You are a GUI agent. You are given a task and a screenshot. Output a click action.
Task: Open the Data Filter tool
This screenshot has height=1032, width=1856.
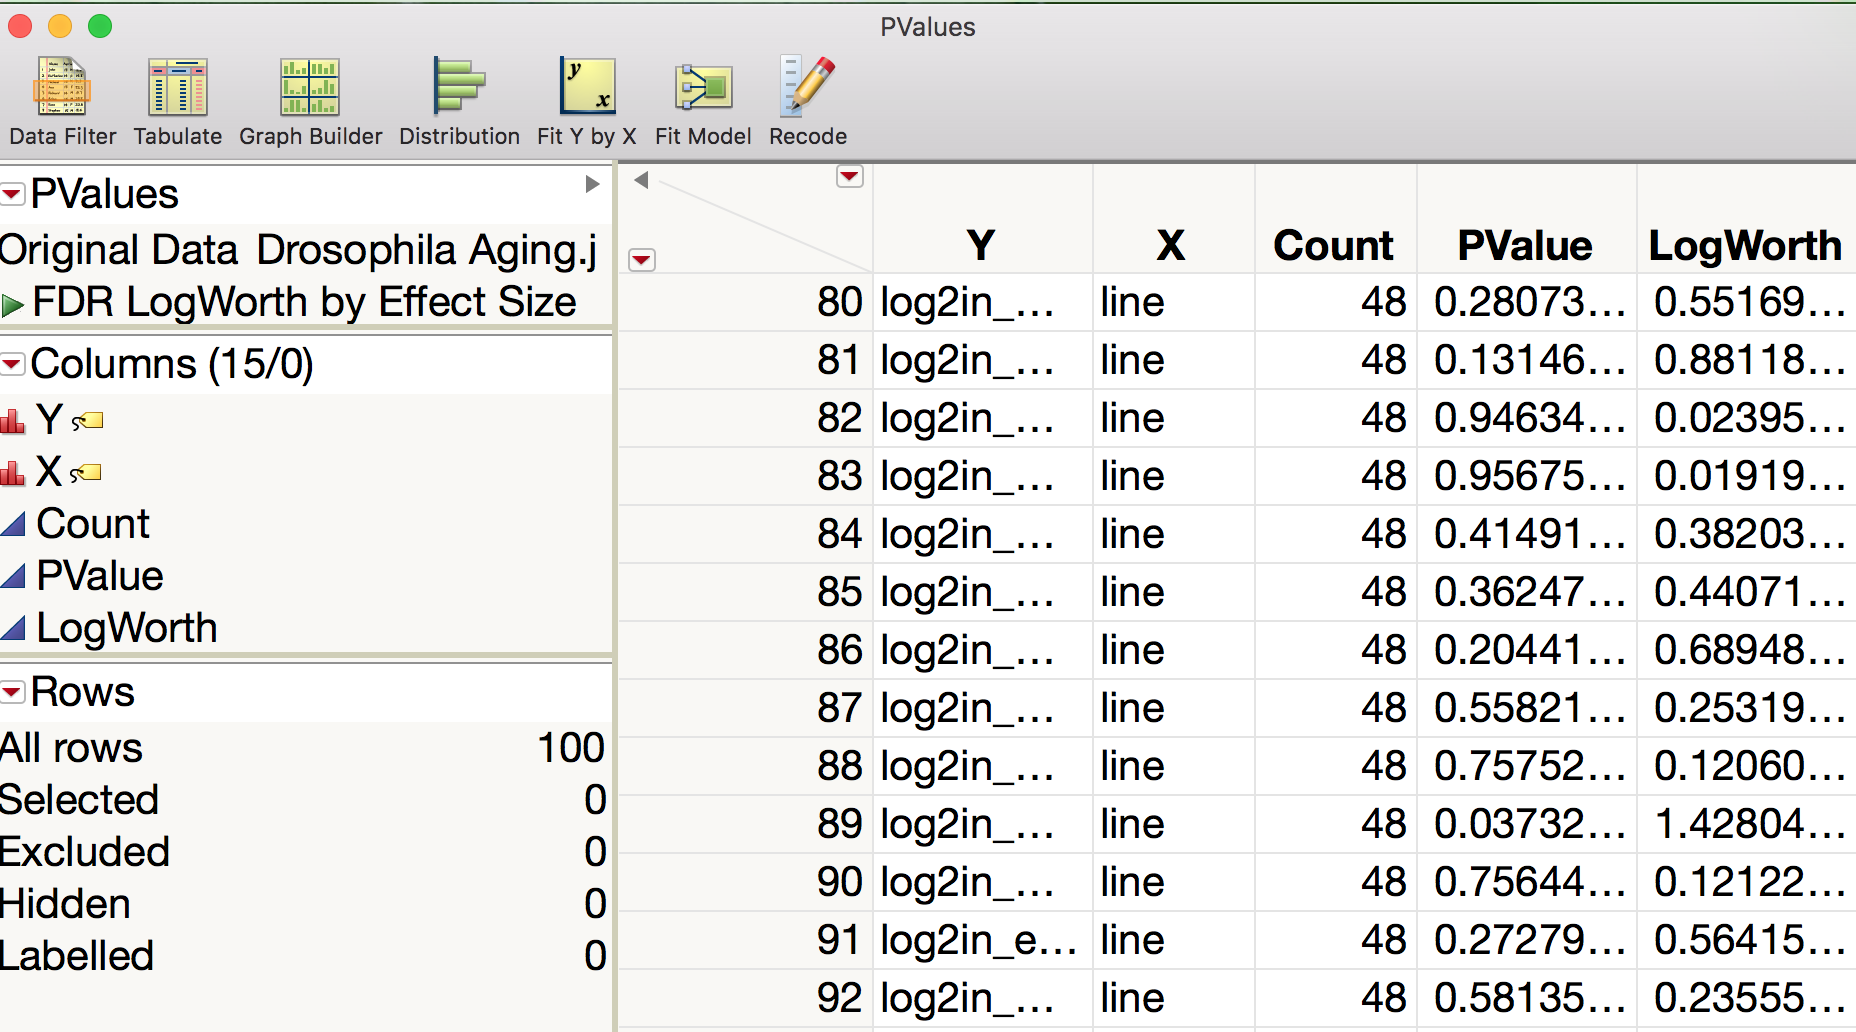click(62, 95)
